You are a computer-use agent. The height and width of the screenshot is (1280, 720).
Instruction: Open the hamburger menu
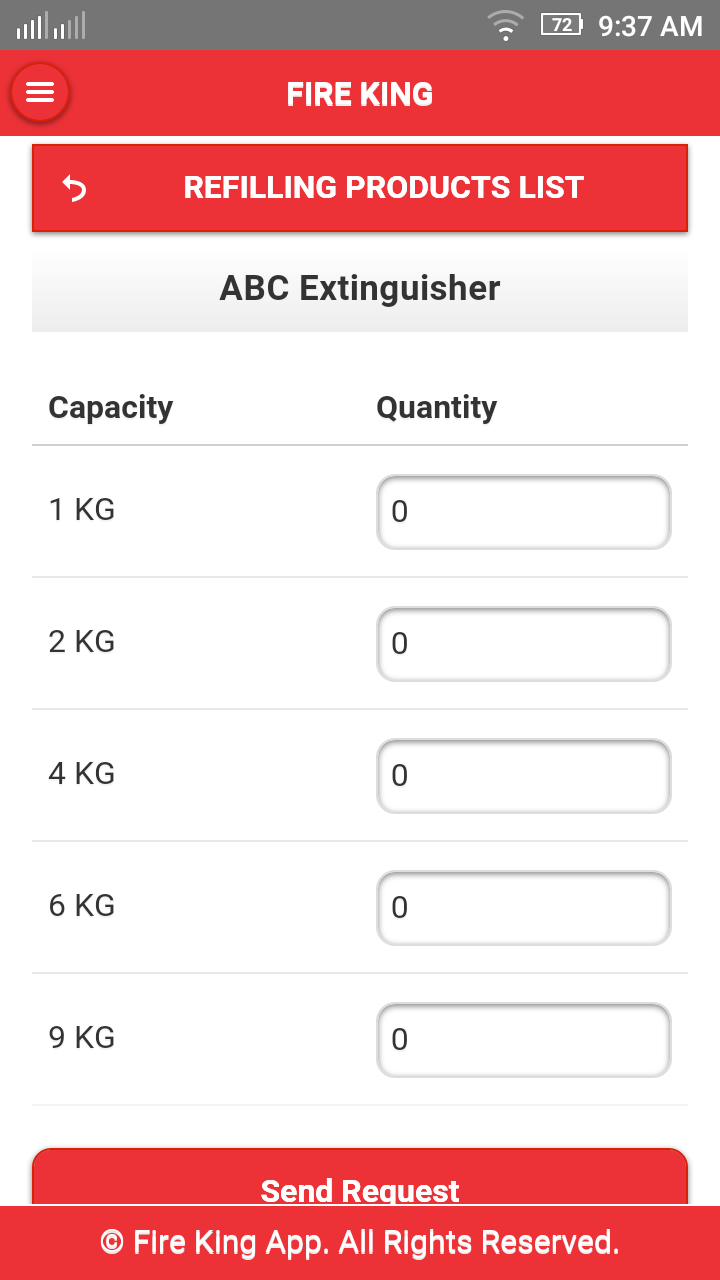tap(40, 93)
